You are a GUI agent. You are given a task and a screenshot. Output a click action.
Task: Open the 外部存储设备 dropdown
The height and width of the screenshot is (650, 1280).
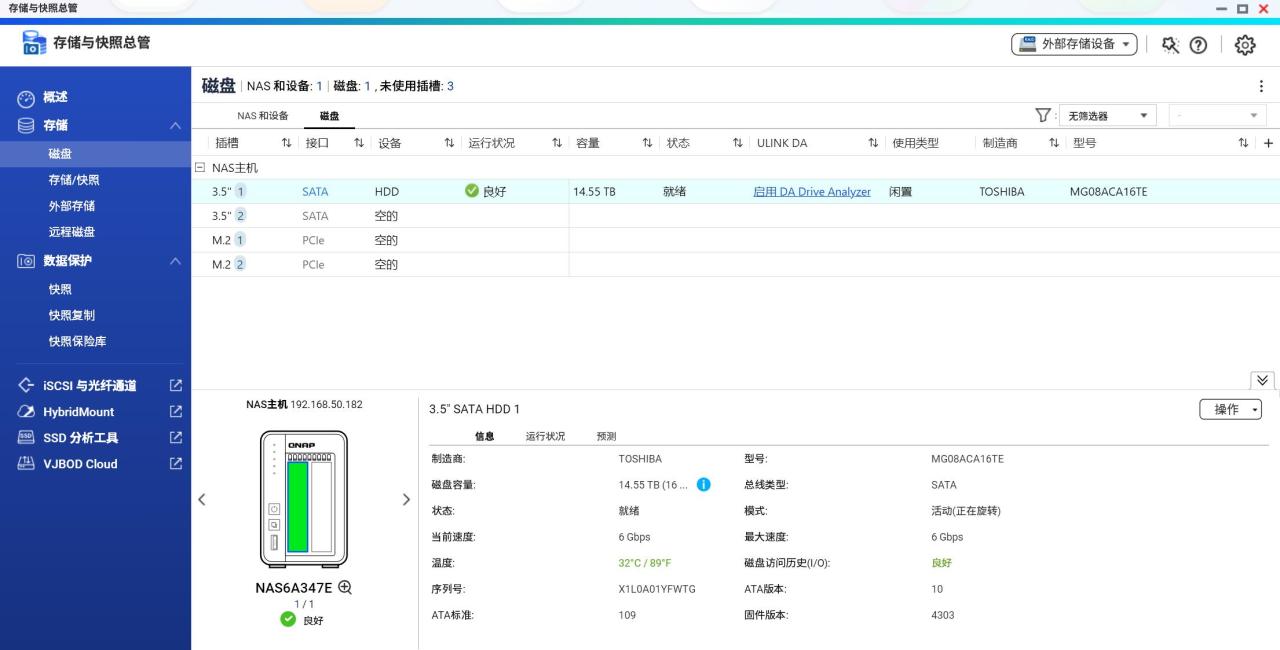point(1074,44)
